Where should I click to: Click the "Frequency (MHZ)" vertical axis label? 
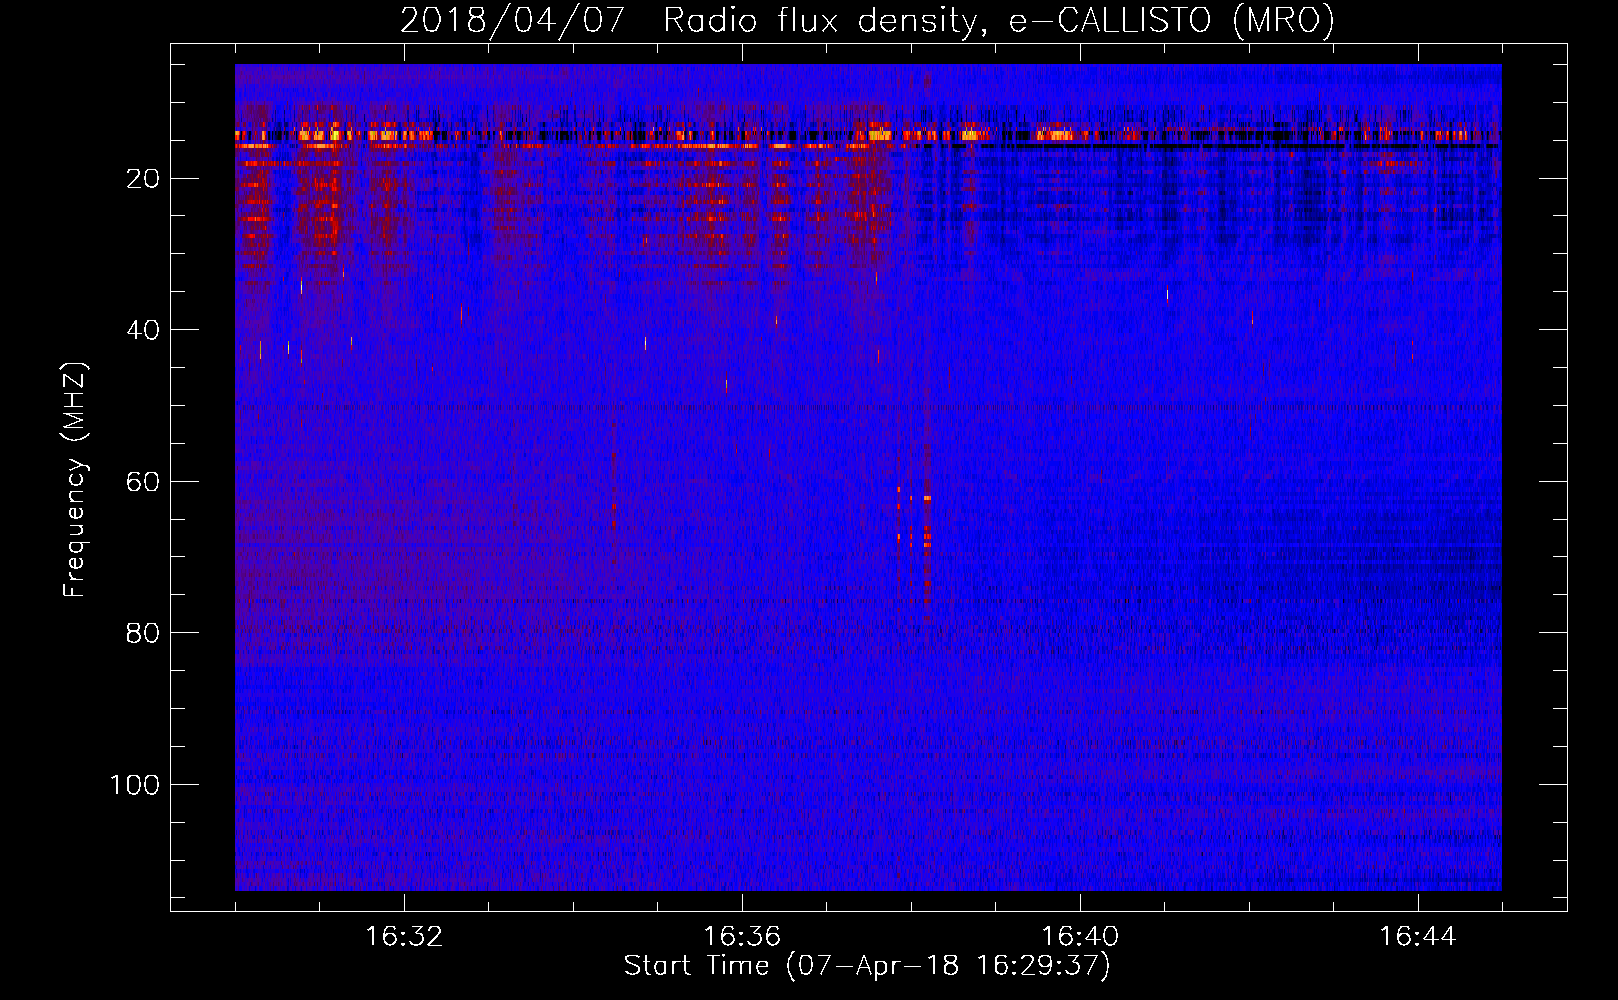pos(75,480)
